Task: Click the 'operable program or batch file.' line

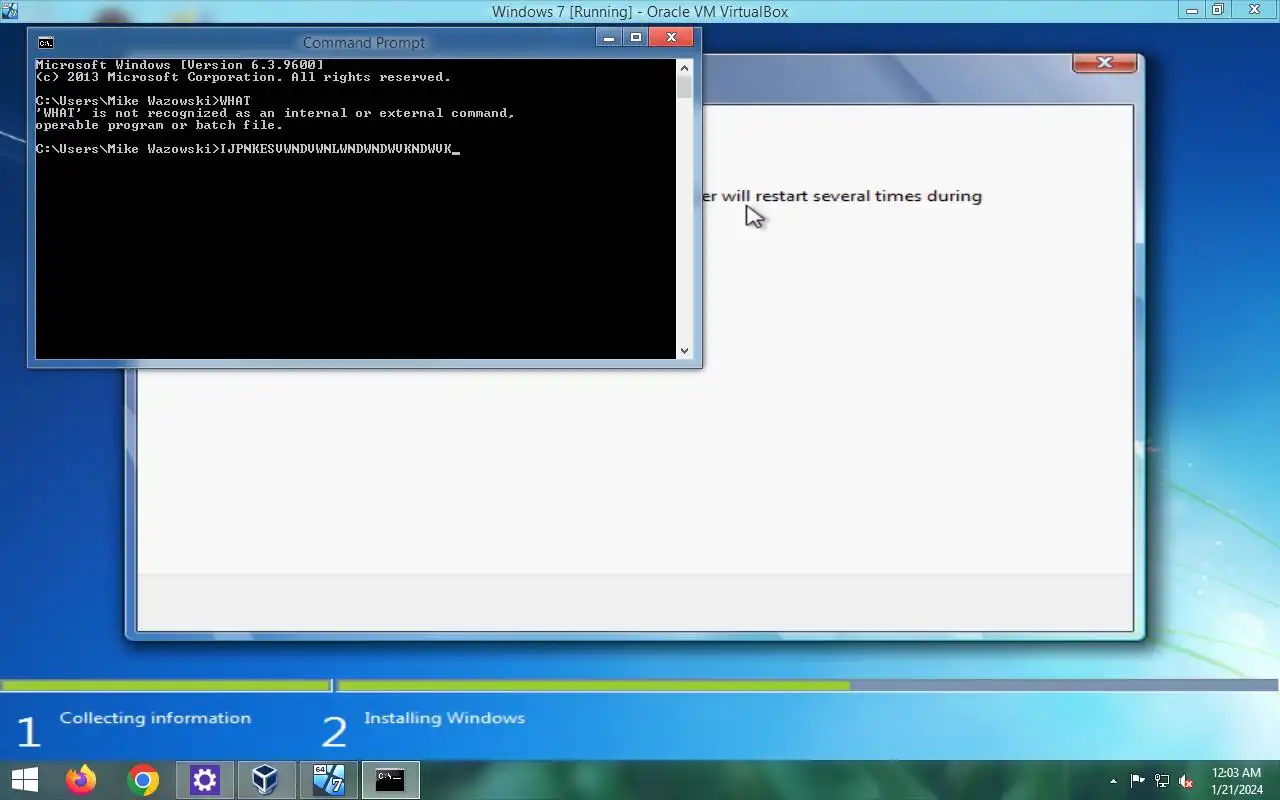Action: [x=159, y=125]
